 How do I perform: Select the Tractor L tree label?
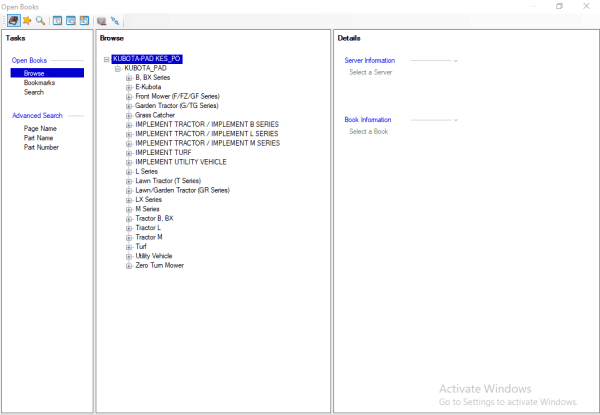[x=148, y=228]
